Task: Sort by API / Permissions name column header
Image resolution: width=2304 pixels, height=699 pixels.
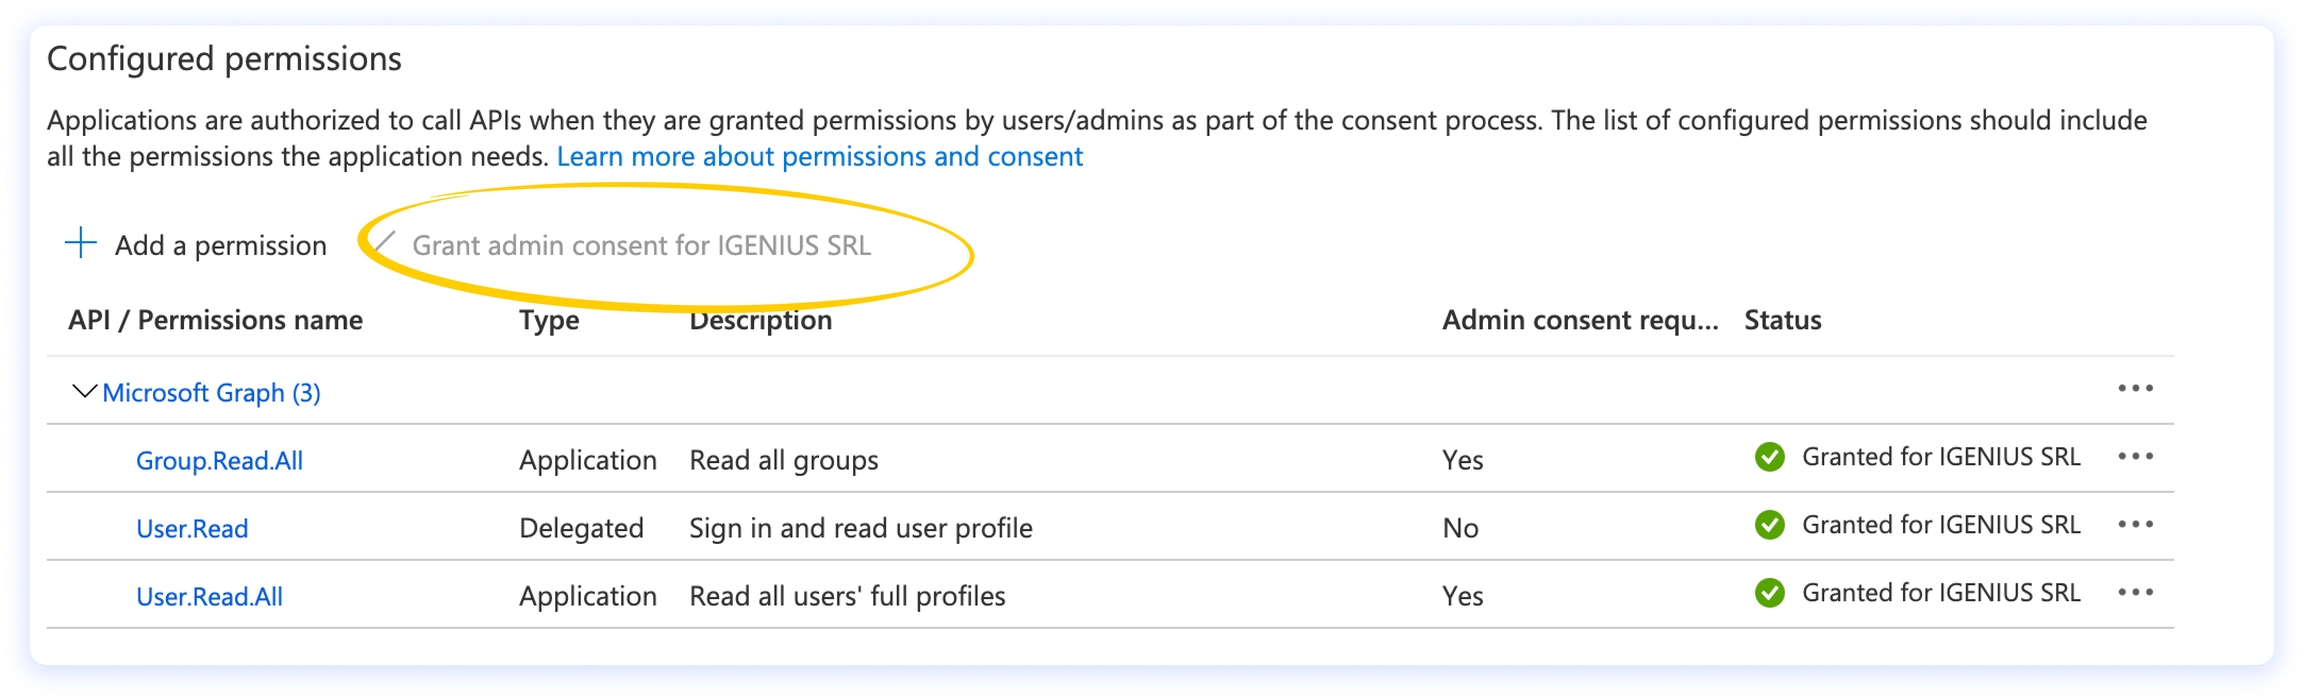Action: click(215, 320)
